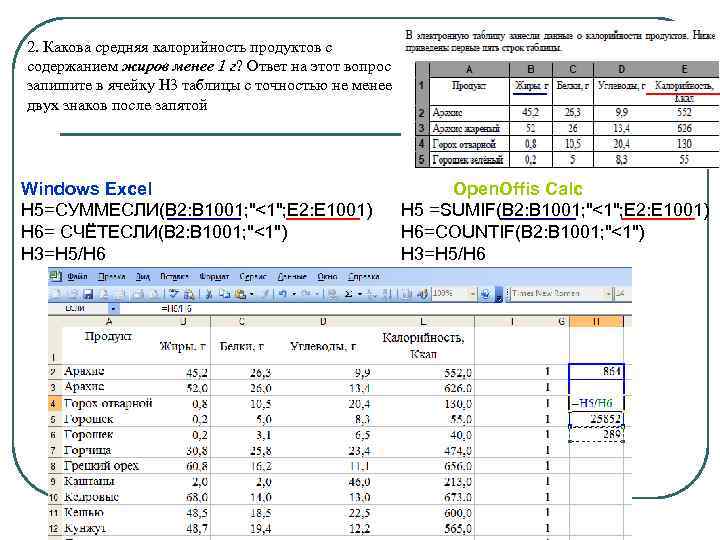The height and width of the screenshot is (540, 720).
Task: Click the Insert Hyperlink toolbar icon
Action: click(332, 294)
